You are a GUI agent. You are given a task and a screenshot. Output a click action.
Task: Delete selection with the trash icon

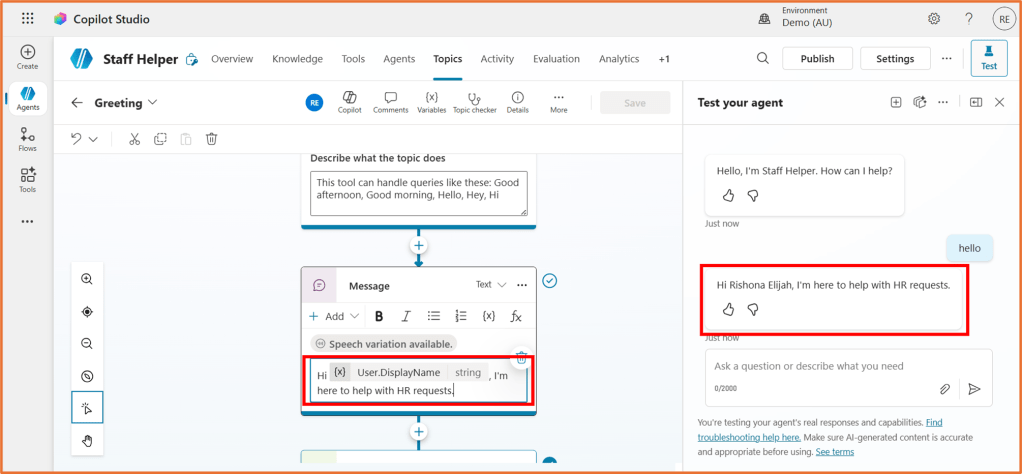click(x=212, y=139)
